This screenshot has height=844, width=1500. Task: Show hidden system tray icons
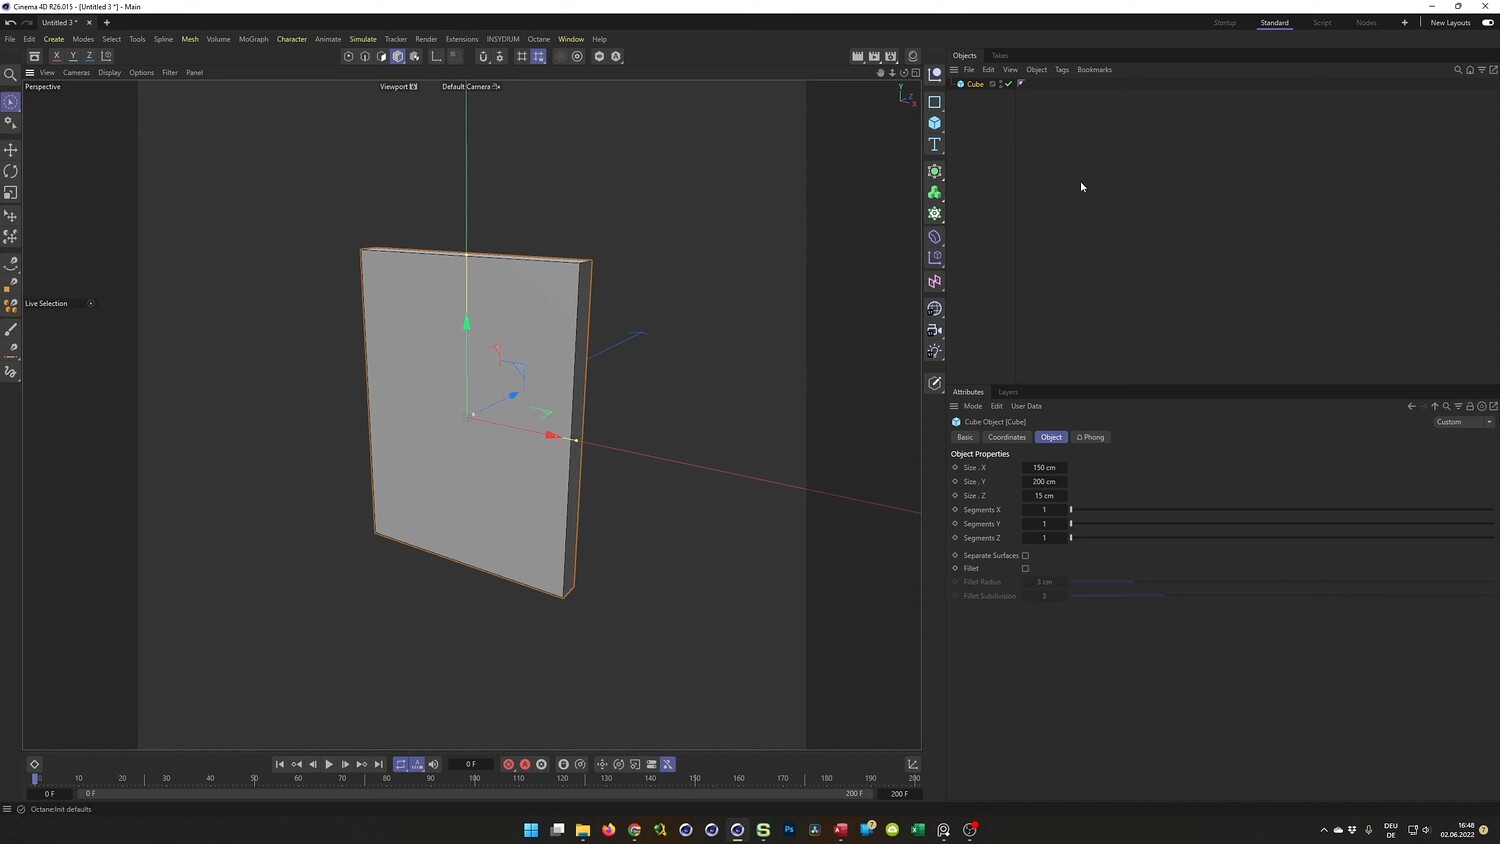click(1324, 830)
